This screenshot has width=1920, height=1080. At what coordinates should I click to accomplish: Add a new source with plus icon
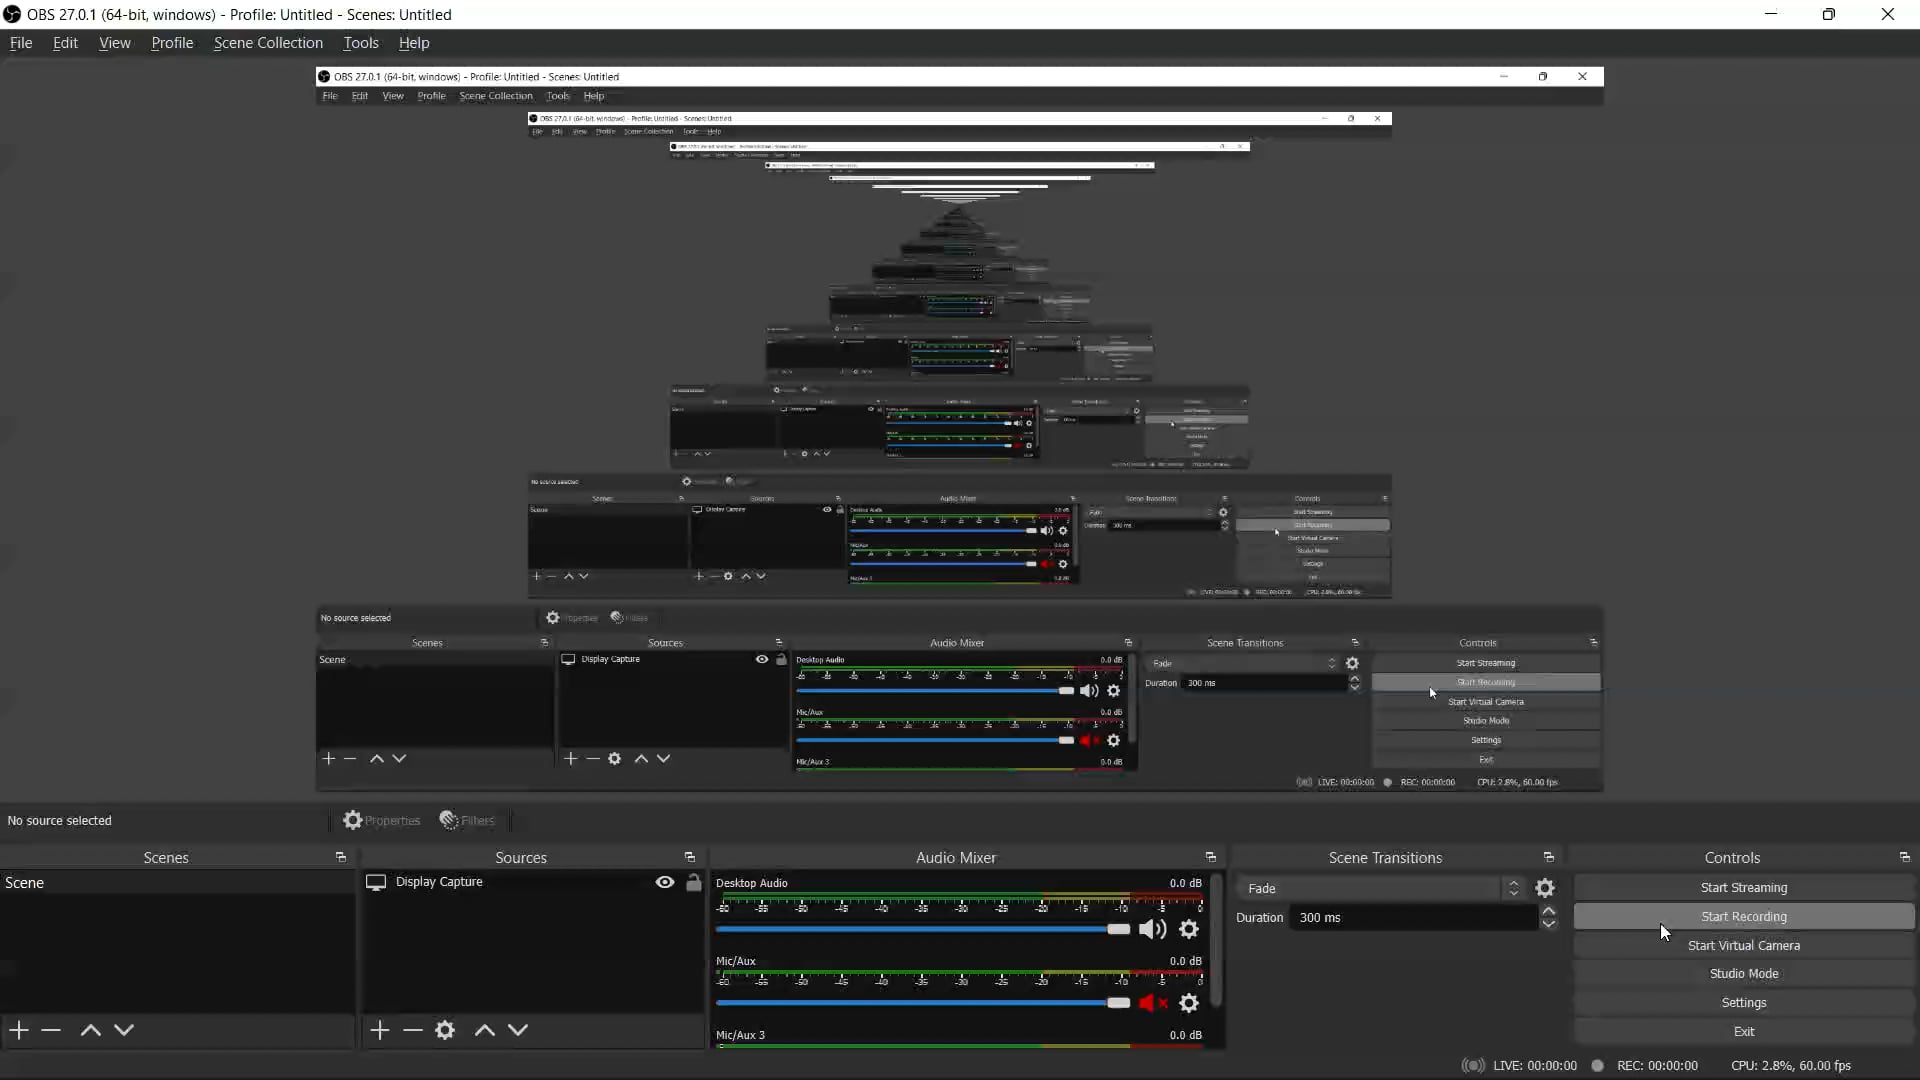tap(380, 1030)
